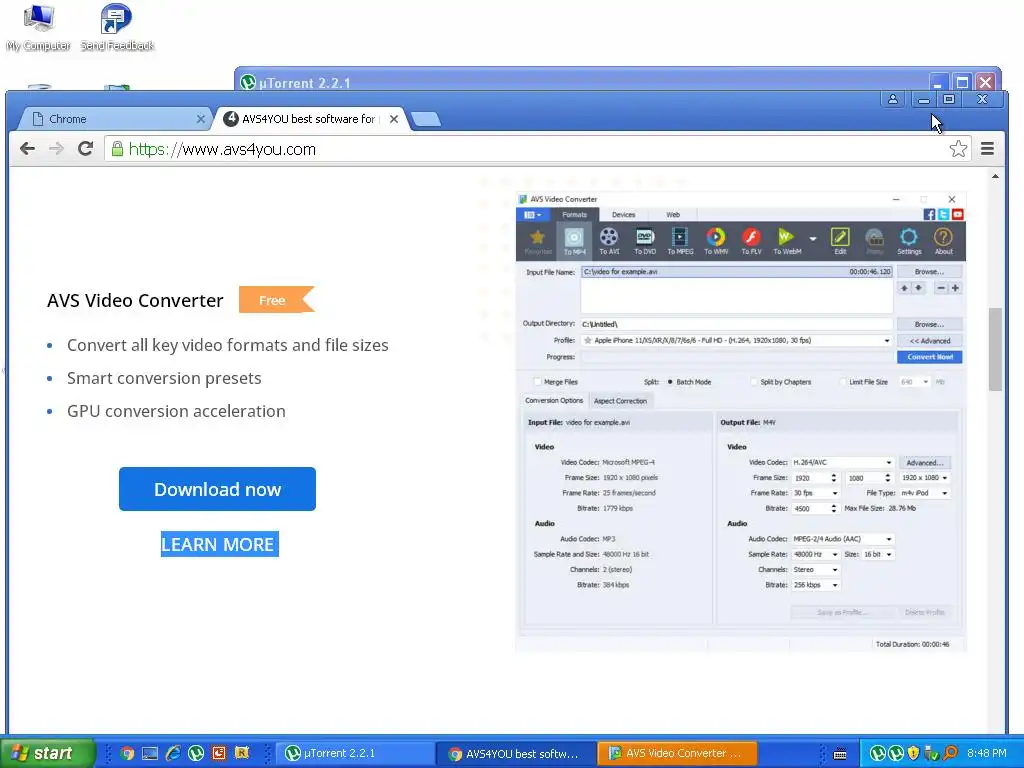Open a new Chrome tab
Screen dimensions: 1024x768
tap(426, 119)
